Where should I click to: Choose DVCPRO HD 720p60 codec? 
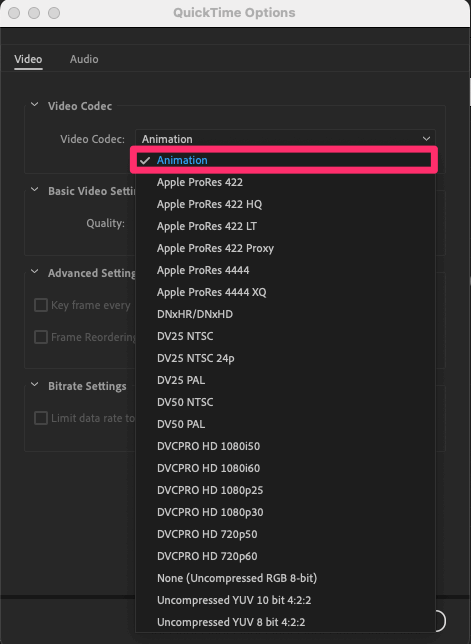click(x=285, y=556)
